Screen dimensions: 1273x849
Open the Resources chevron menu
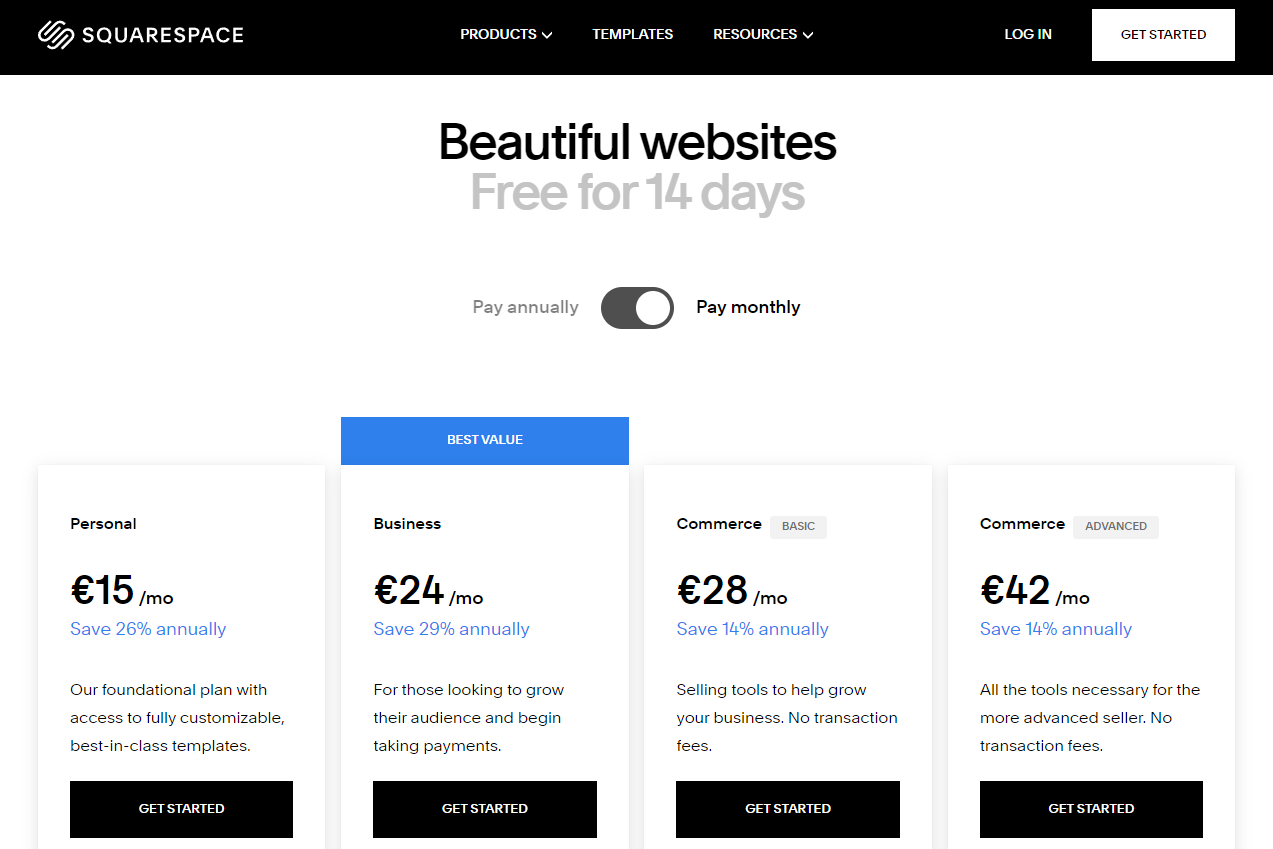tap(808, 35)
